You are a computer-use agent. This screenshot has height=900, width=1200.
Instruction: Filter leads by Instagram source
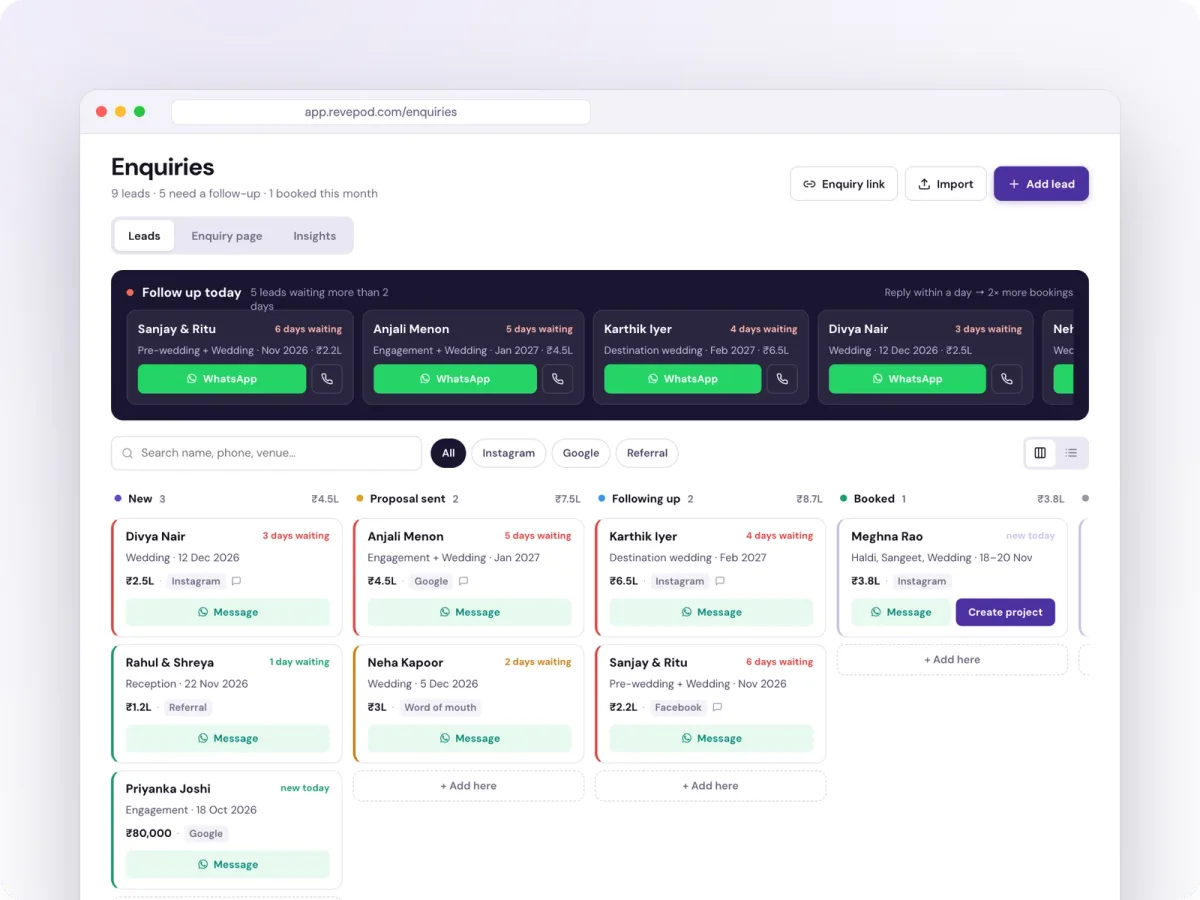[x=509, y=453]
